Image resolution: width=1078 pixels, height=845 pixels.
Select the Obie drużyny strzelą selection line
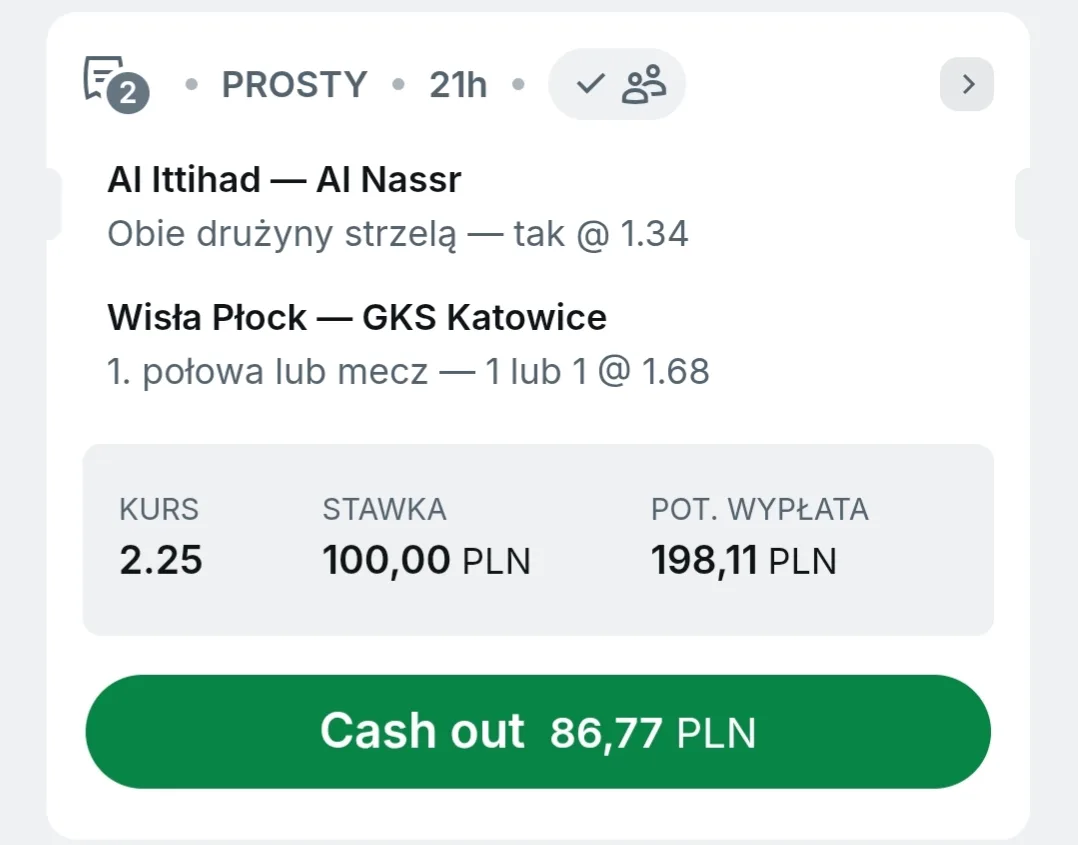pos(397,234)
